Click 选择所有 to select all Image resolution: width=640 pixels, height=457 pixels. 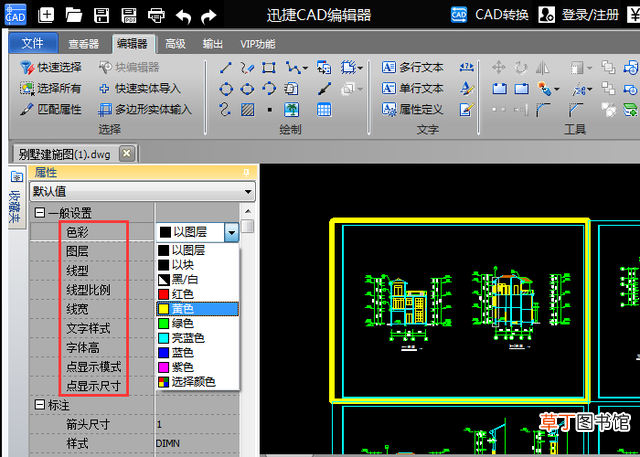(51, 88)
